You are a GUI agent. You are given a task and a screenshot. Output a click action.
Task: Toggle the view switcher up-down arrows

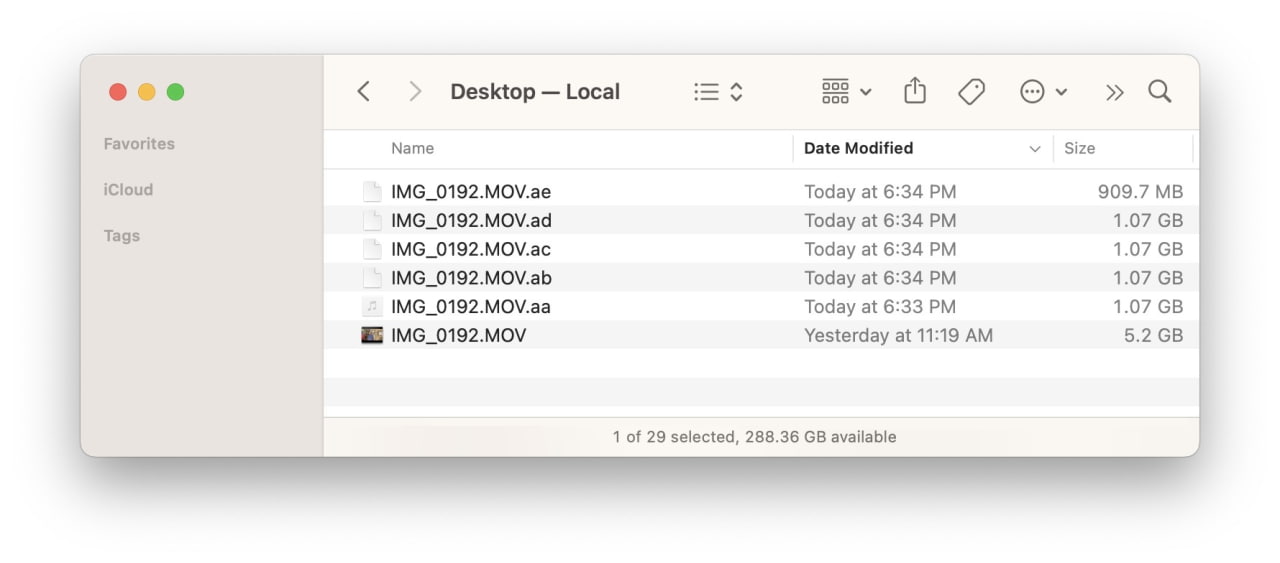(x=737, y=92)
